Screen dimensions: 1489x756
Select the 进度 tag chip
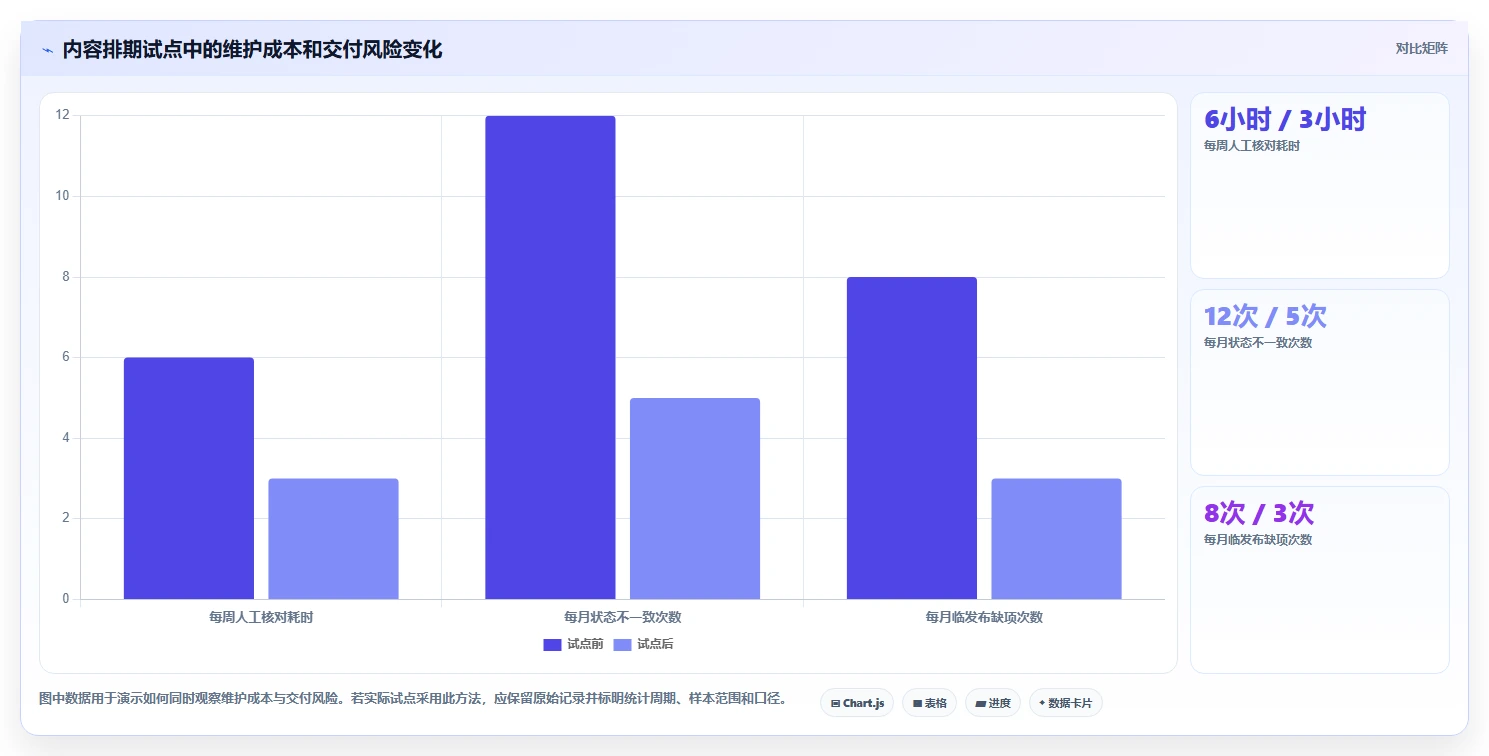pos(993,703)
